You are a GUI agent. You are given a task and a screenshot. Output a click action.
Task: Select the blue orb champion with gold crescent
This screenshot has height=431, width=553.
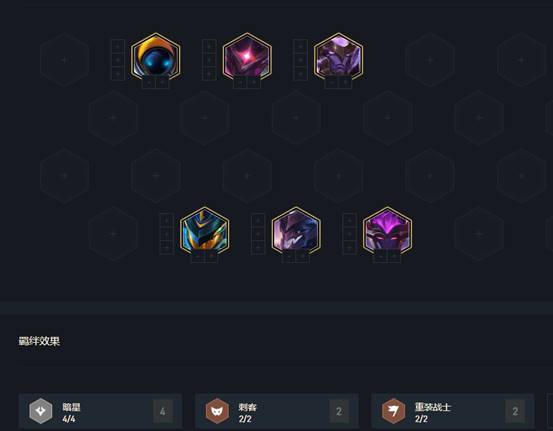coord(156,56)
